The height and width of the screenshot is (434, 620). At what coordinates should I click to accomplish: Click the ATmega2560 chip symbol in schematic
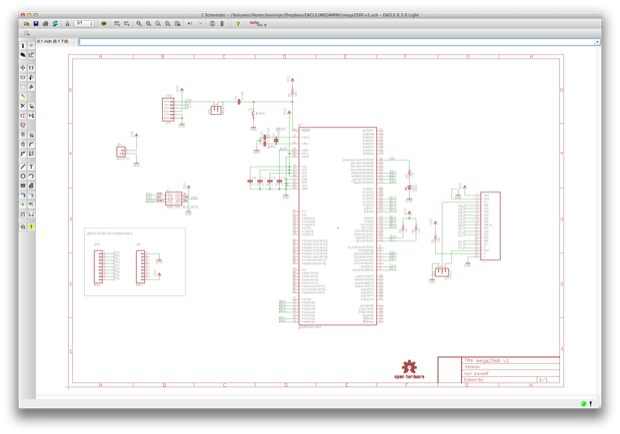click(338, 226)
